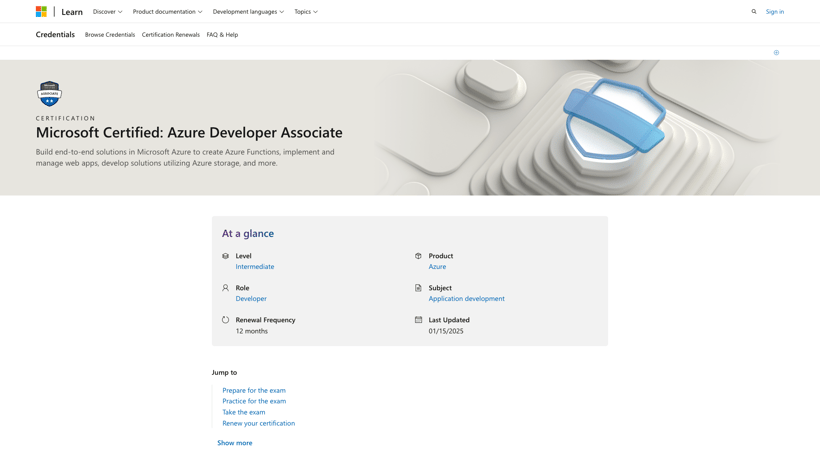Click the Role person icon
Viewport: 820px width, 461px height.
(225, 288)
